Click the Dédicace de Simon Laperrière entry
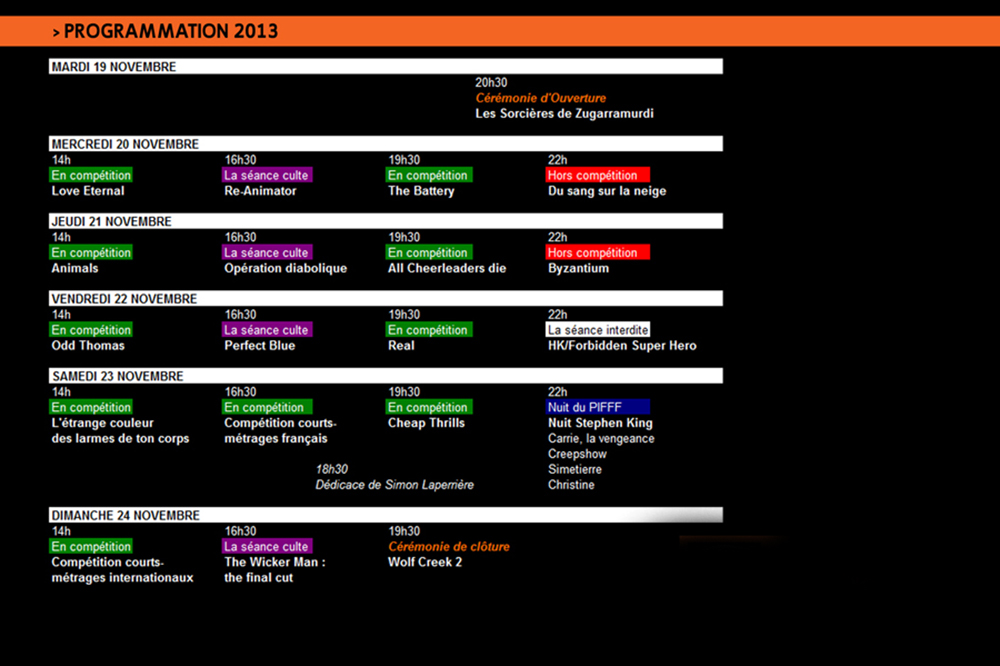The width and height of the screenshot is (1000, 666). pos(394,485)
